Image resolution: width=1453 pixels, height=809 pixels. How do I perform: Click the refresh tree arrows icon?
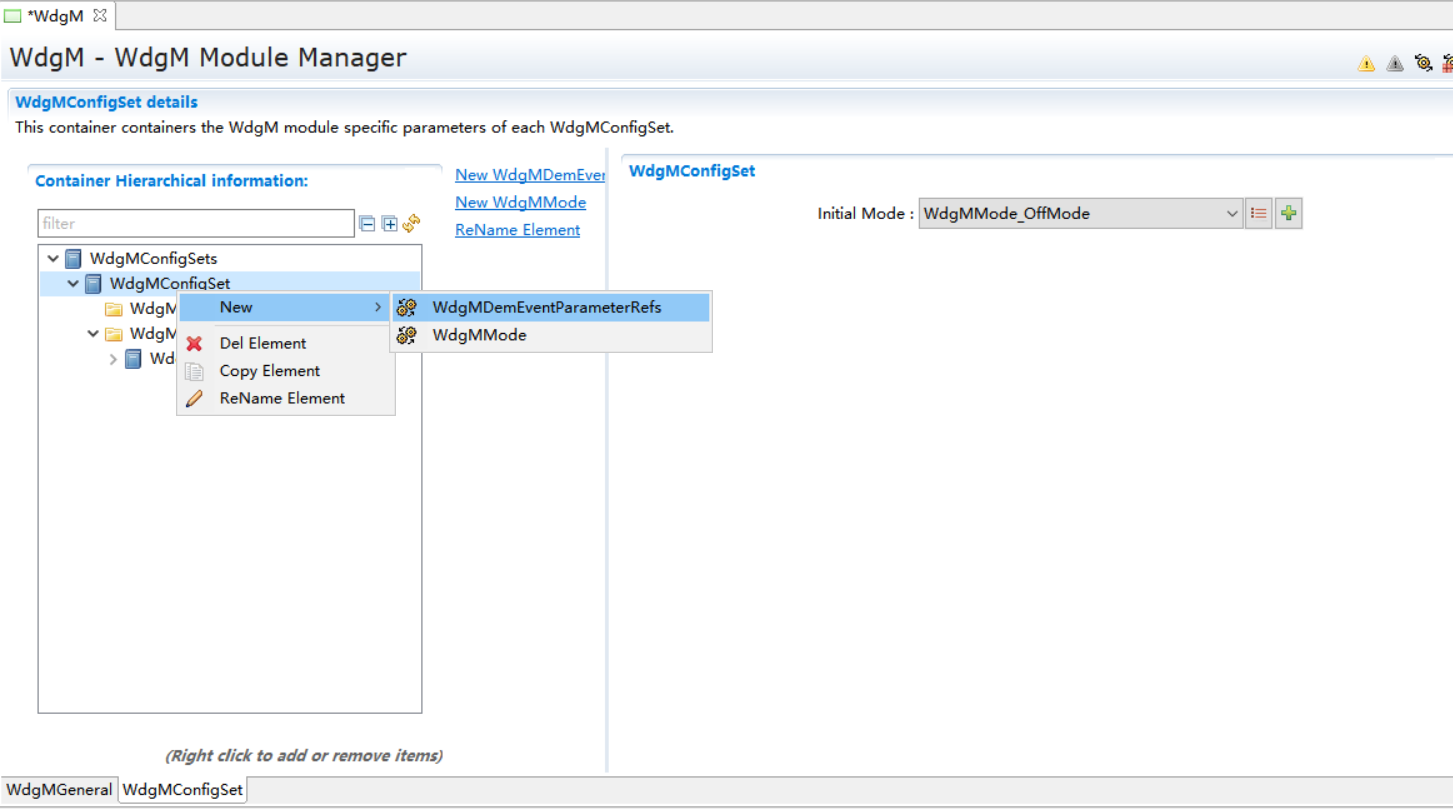click(411, 223)
